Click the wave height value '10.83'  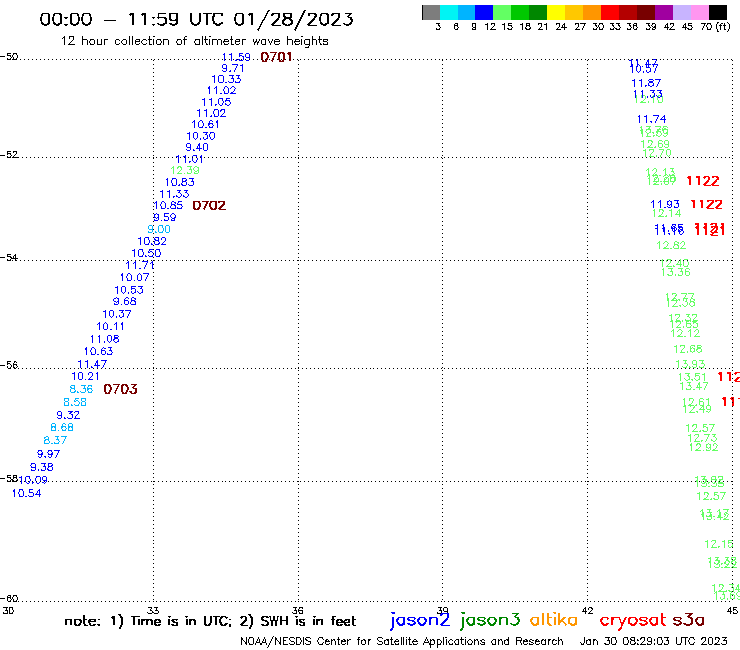point(179,182)
